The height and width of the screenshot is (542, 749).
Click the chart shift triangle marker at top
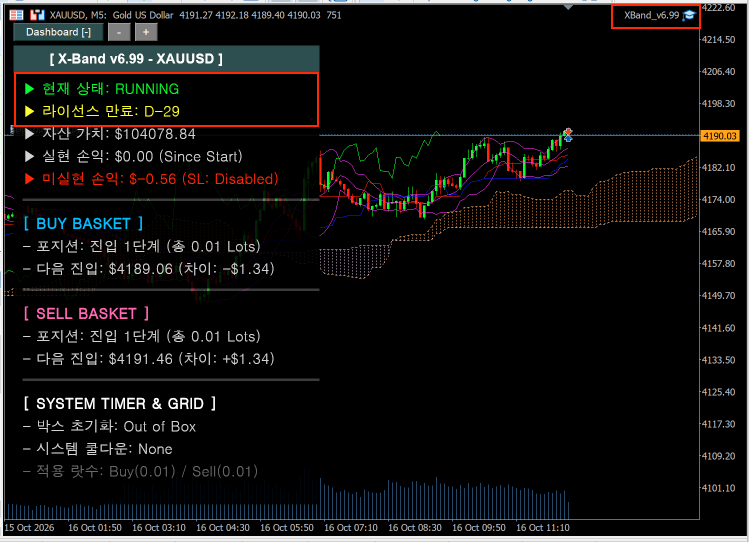[568, 8]
